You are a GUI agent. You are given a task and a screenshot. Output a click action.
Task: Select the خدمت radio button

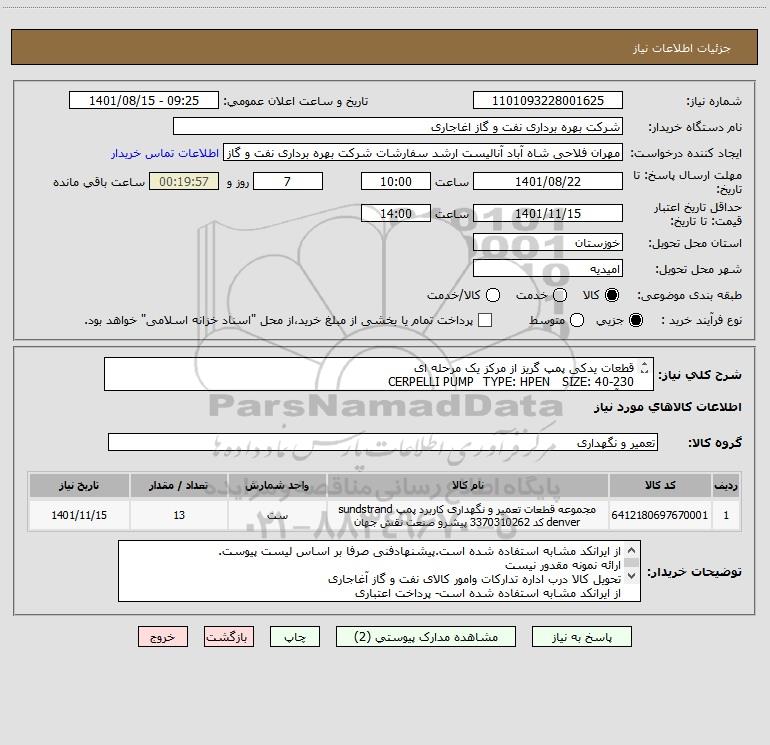560,295
